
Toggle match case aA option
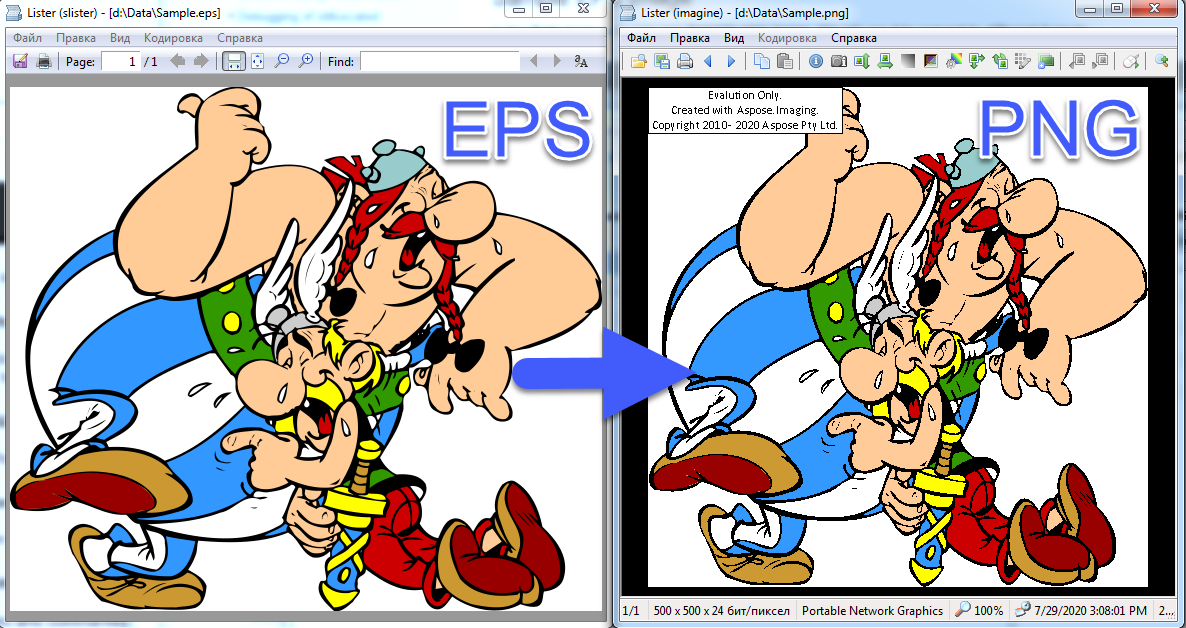coord(581,61)
